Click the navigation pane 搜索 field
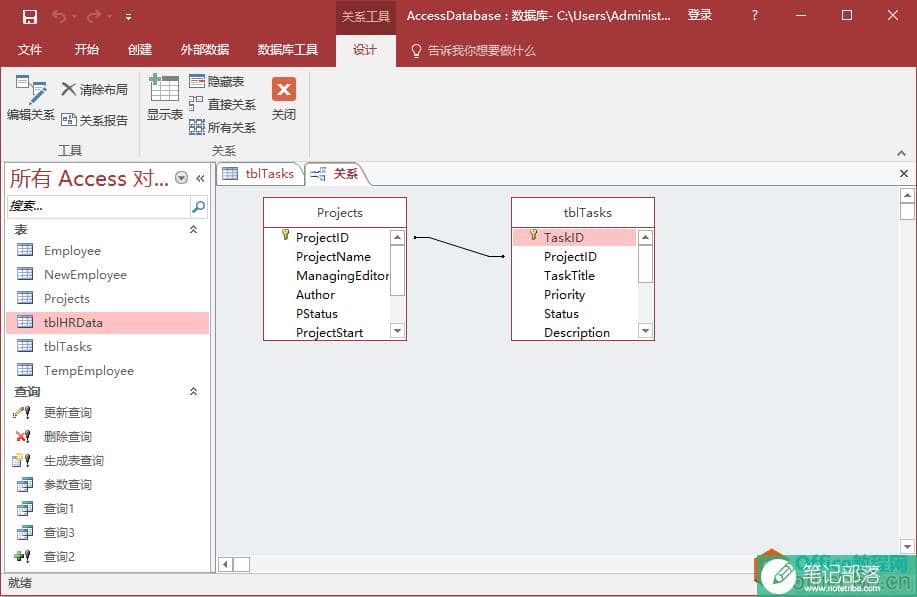This screenshot has height=597, width=917. point(99,206)
